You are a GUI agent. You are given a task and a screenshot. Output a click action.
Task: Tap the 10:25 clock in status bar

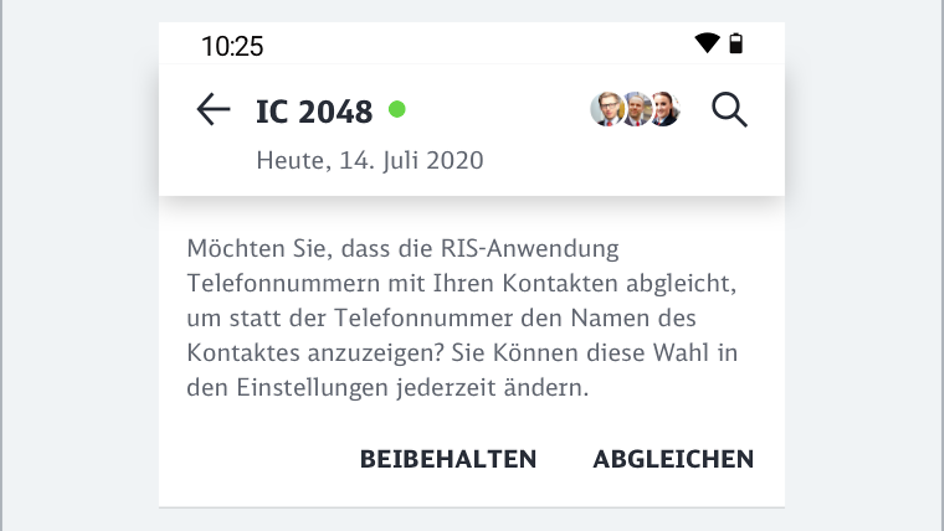click(x=232, y=46)
